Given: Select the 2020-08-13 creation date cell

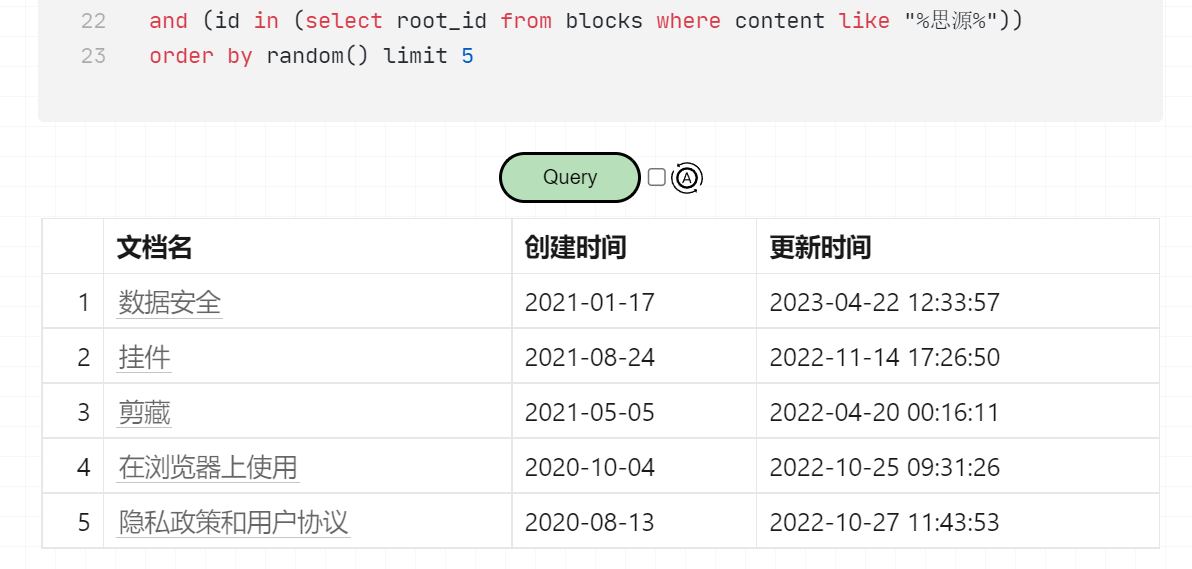Looking at the screenshot, I should pos(590,522).
